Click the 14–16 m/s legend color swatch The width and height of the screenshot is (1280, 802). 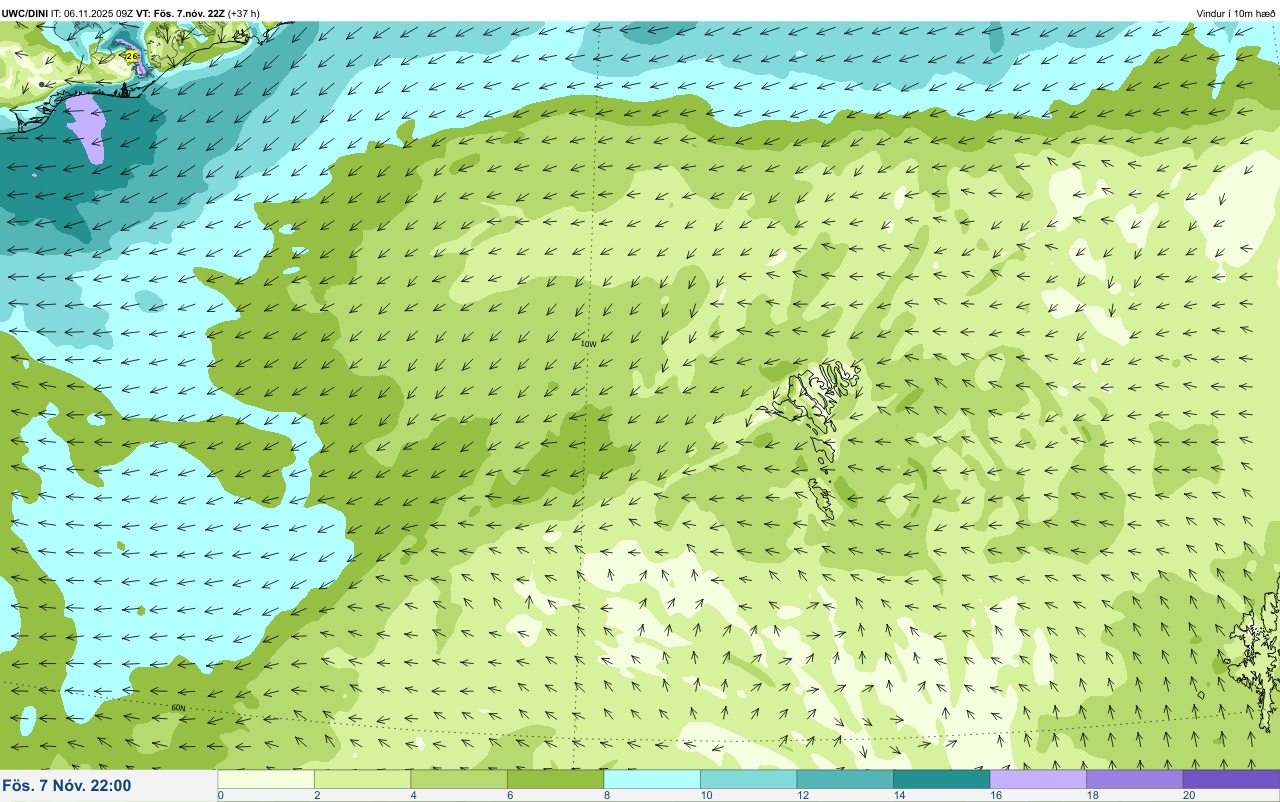coord(941,779)
